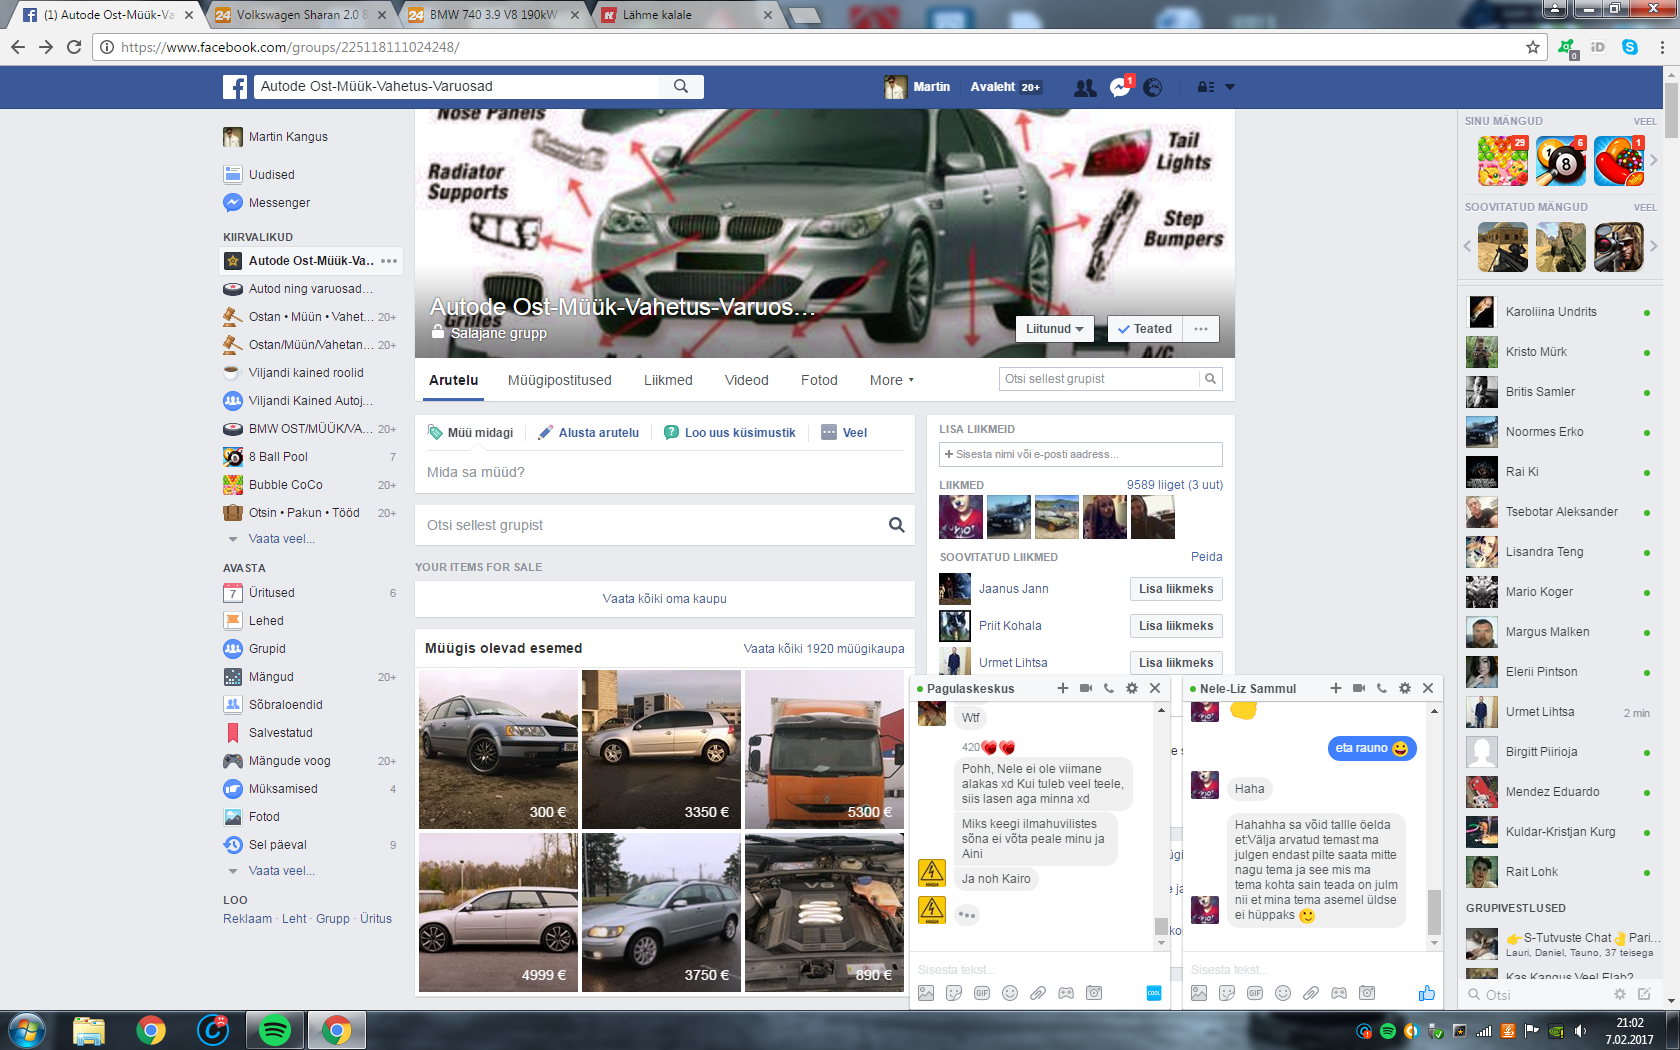Screen dimensions: 1680x1050
Task: Open Müügipostitused tab
Action: click(560, 380)
